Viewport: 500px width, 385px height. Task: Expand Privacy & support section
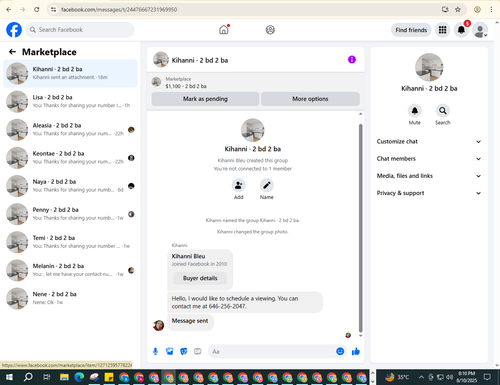[429, 193]
